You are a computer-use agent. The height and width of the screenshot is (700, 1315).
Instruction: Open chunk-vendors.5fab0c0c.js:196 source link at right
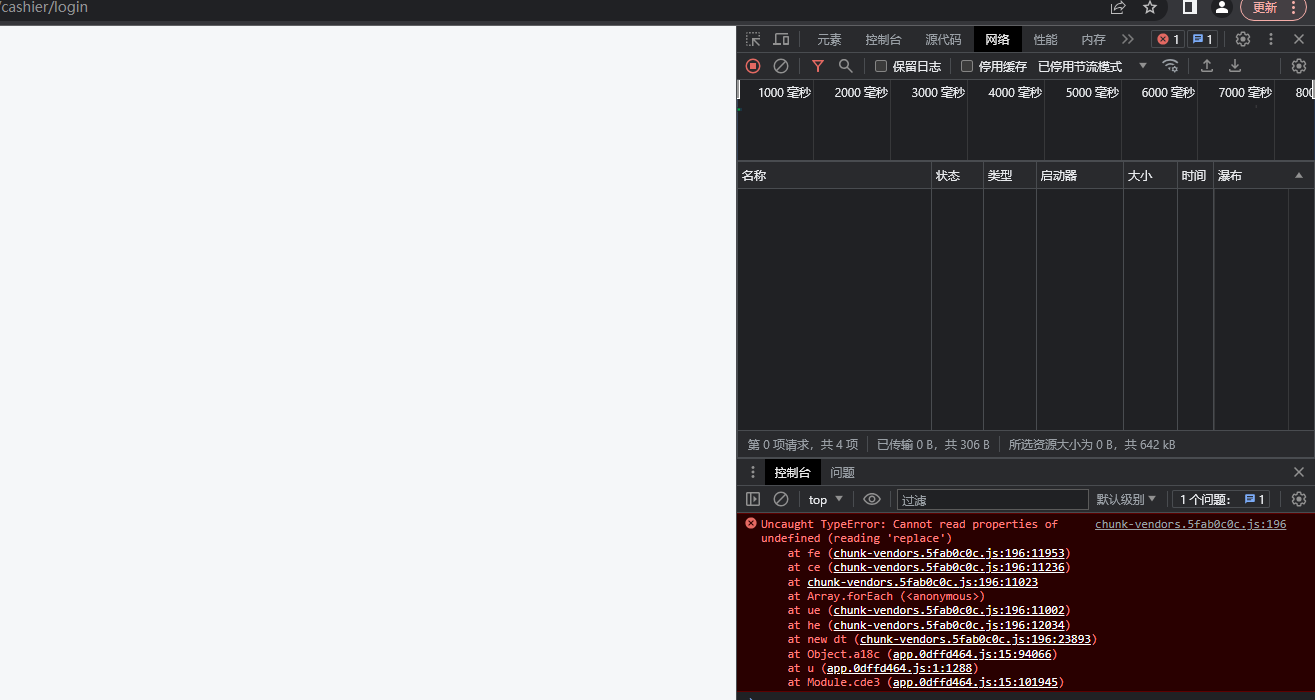pyautogui.click(x=1190, y=524)
